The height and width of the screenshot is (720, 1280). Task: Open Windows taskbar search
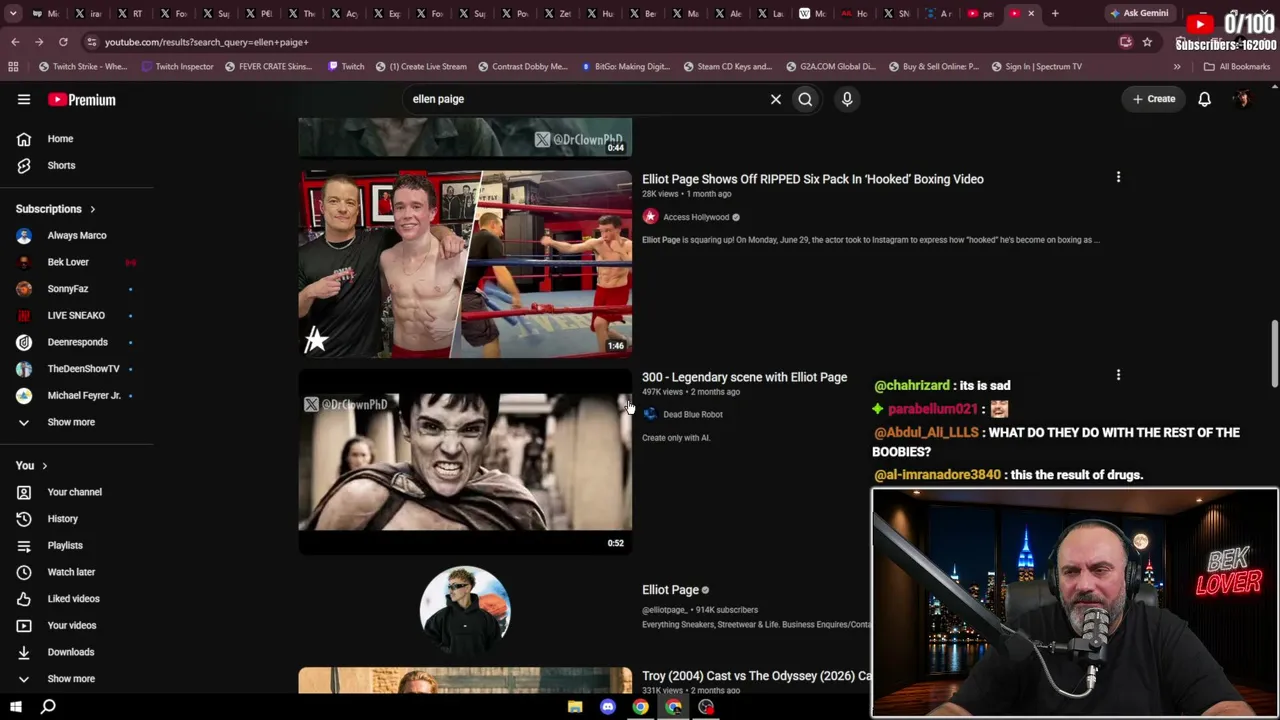(48, 707)
